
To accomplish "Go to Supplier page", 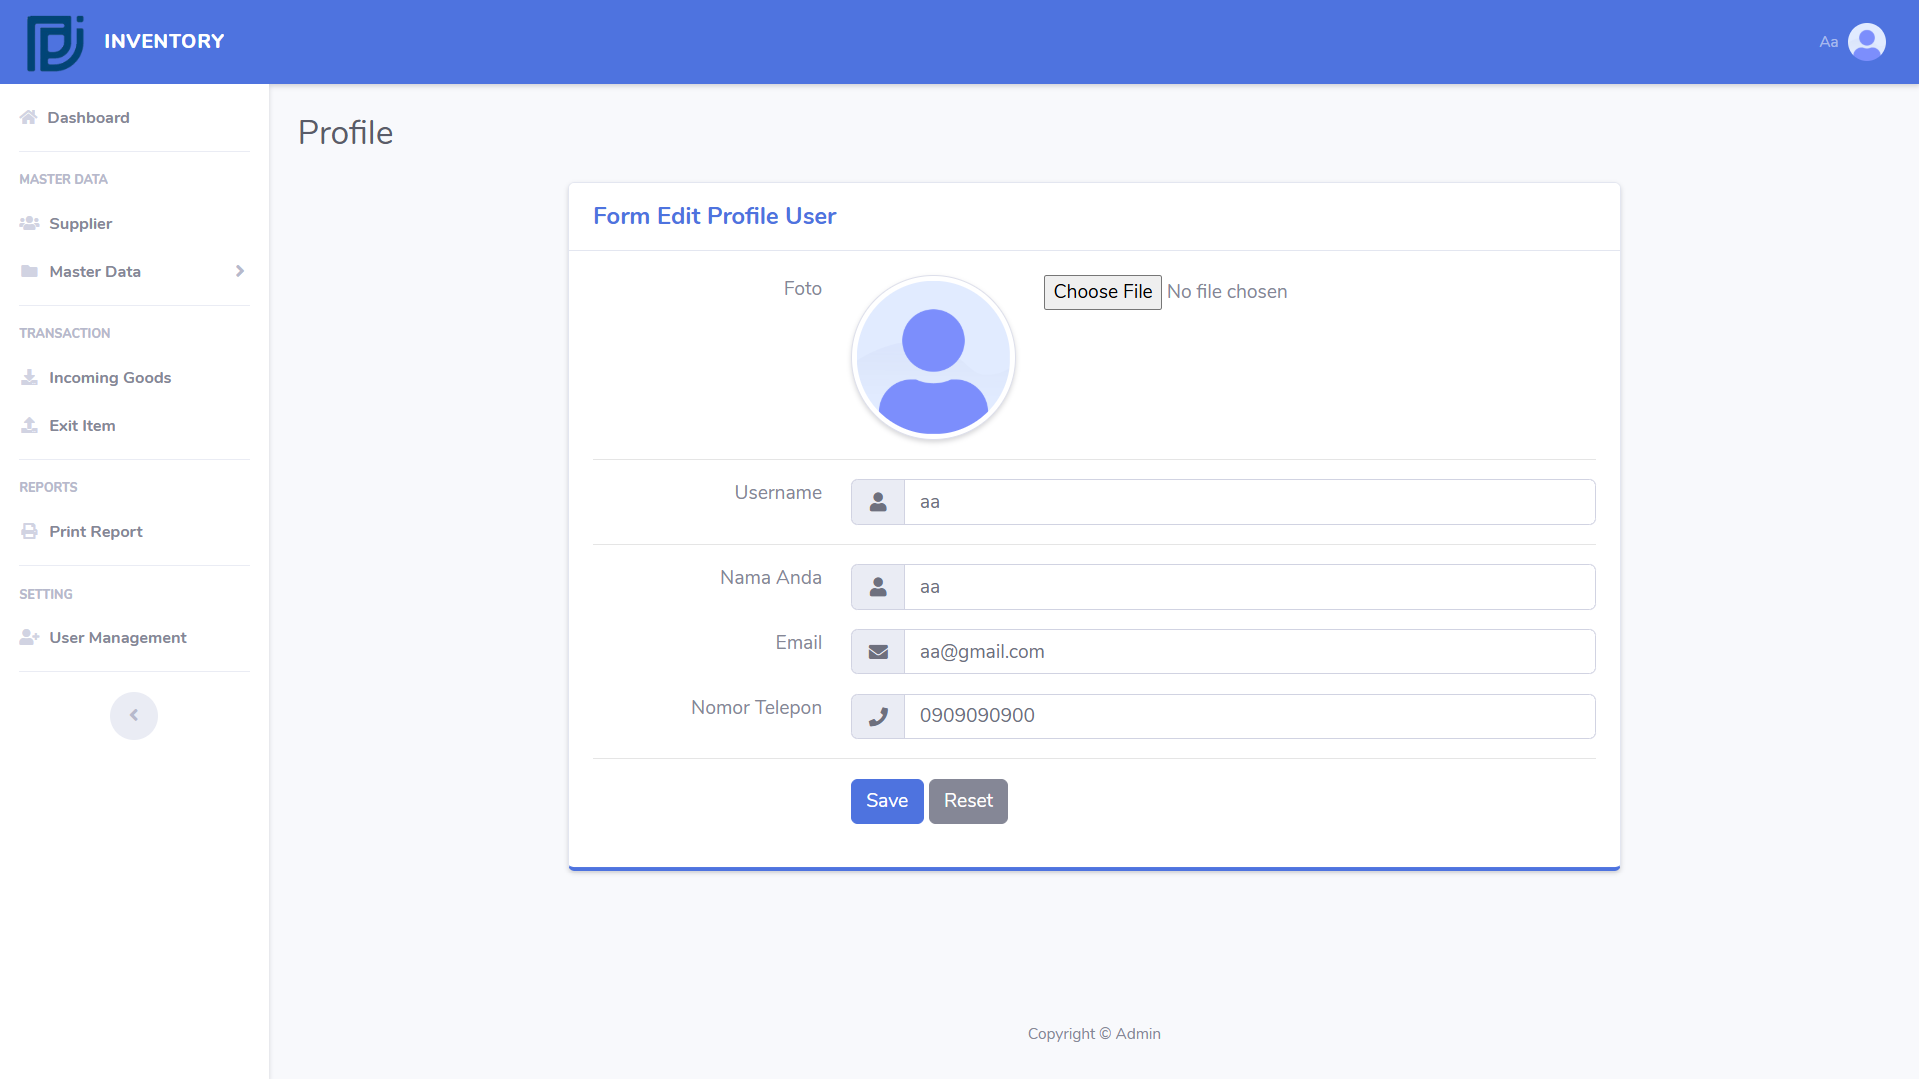I will pos(80,223).
